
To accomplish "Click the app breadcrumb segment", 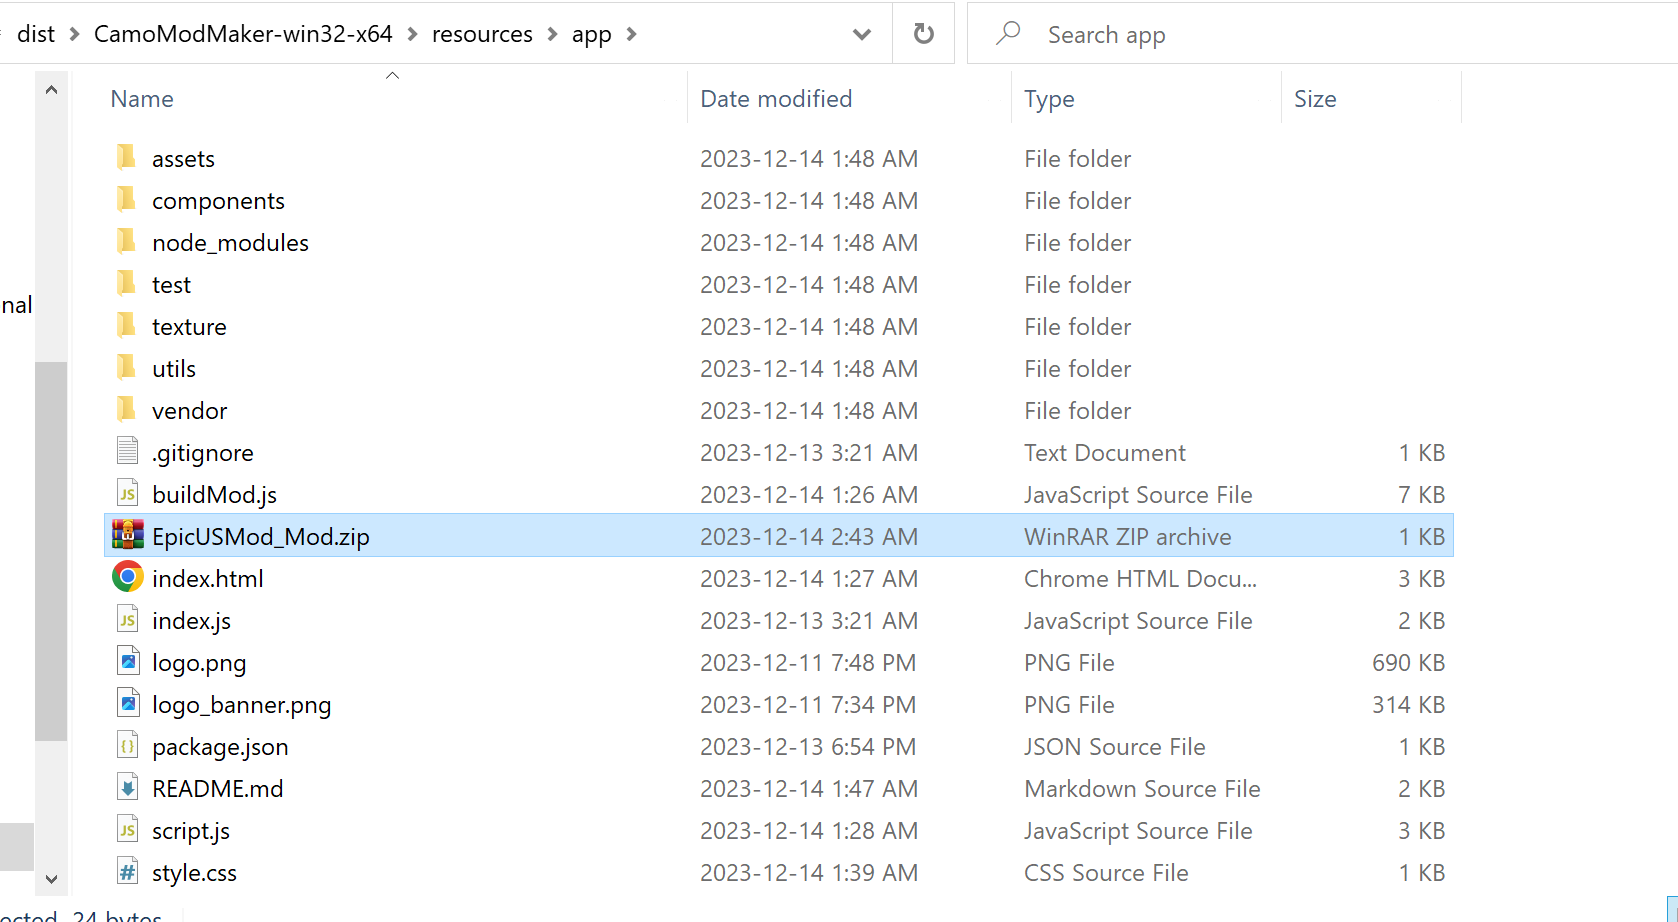I will point(591,35).
